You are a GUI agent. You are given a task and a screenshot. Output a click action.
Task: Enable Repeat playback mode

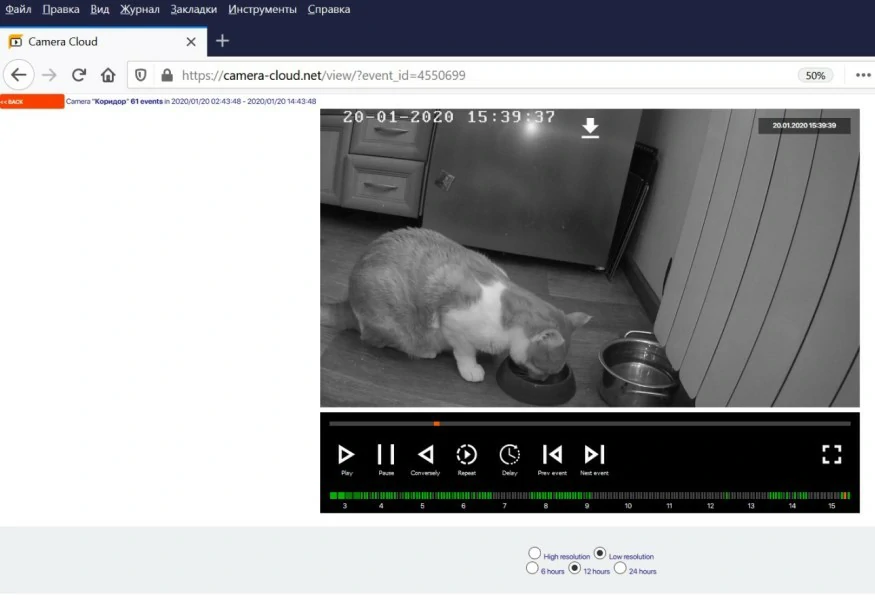pos(466,455)
